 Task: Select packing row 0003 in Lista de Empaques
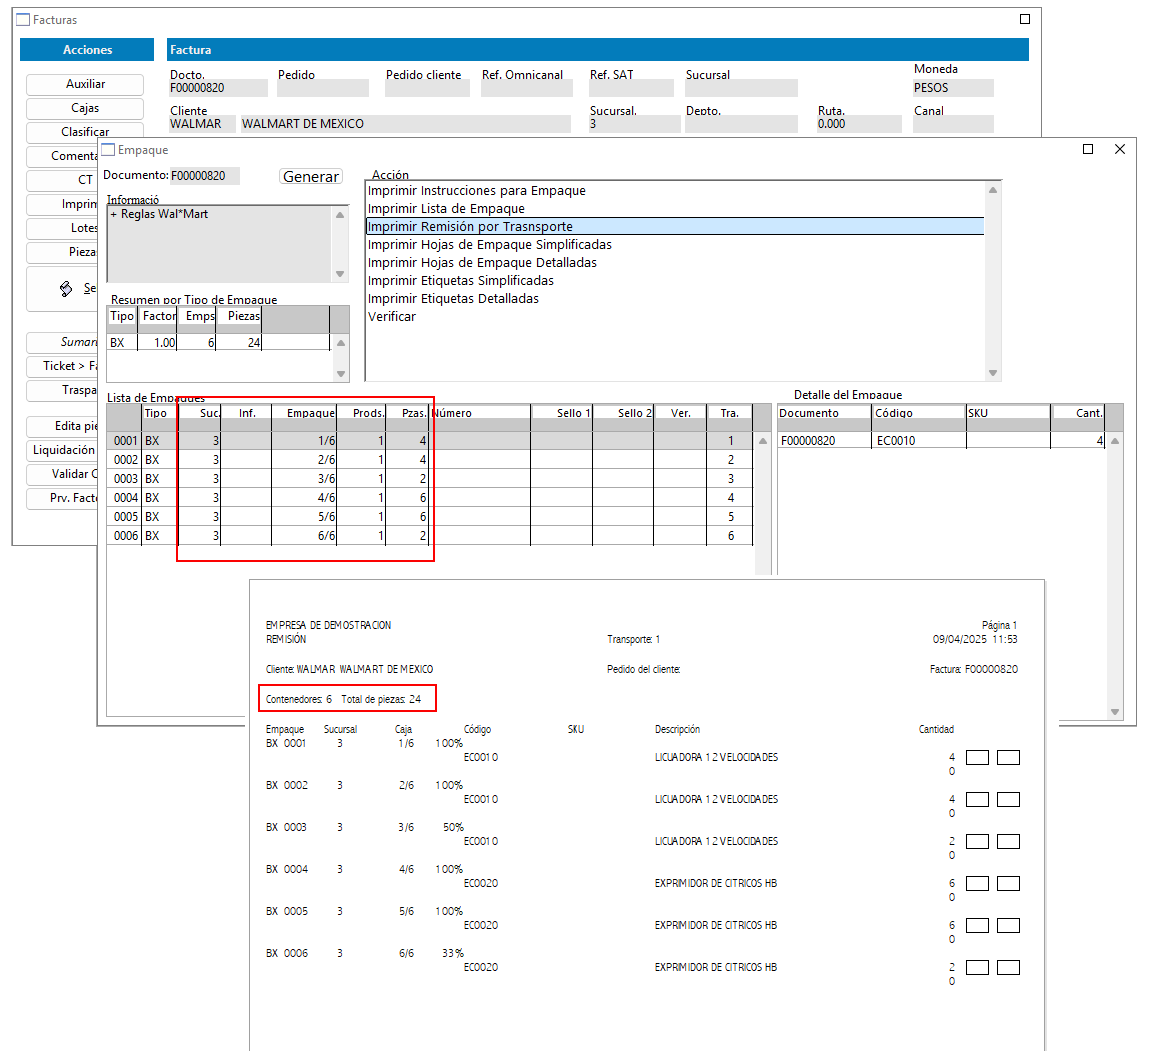(430, 479)
